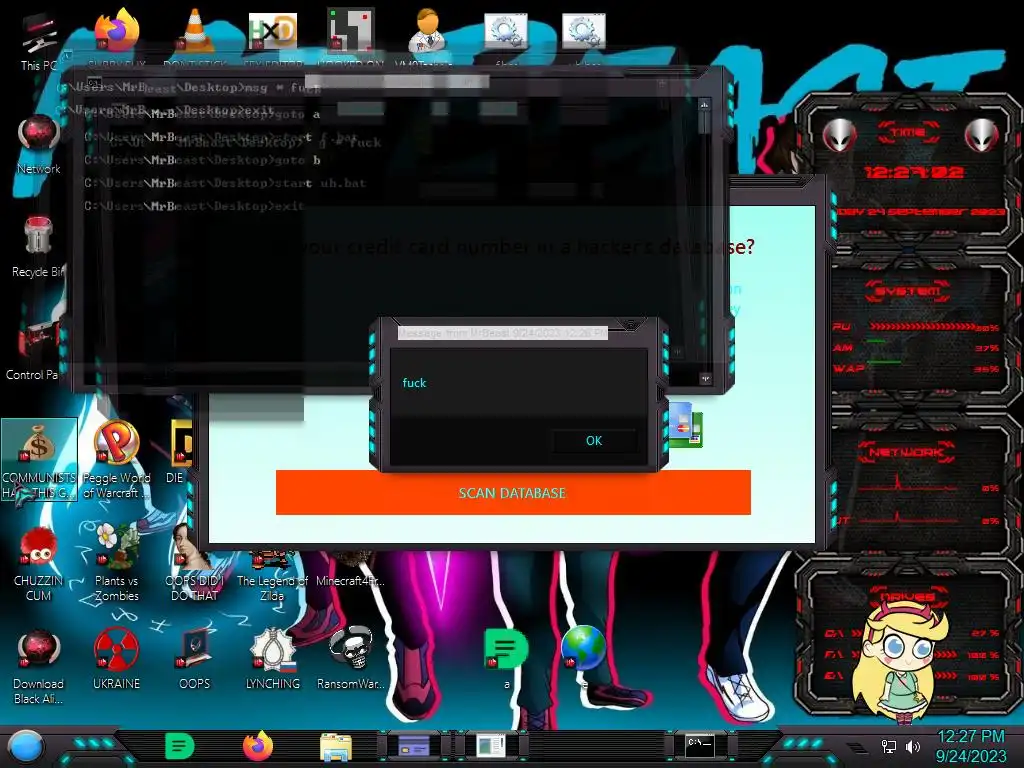
Task: Click the SYSTEM gadget header
Action: click(x=907, y=291)
